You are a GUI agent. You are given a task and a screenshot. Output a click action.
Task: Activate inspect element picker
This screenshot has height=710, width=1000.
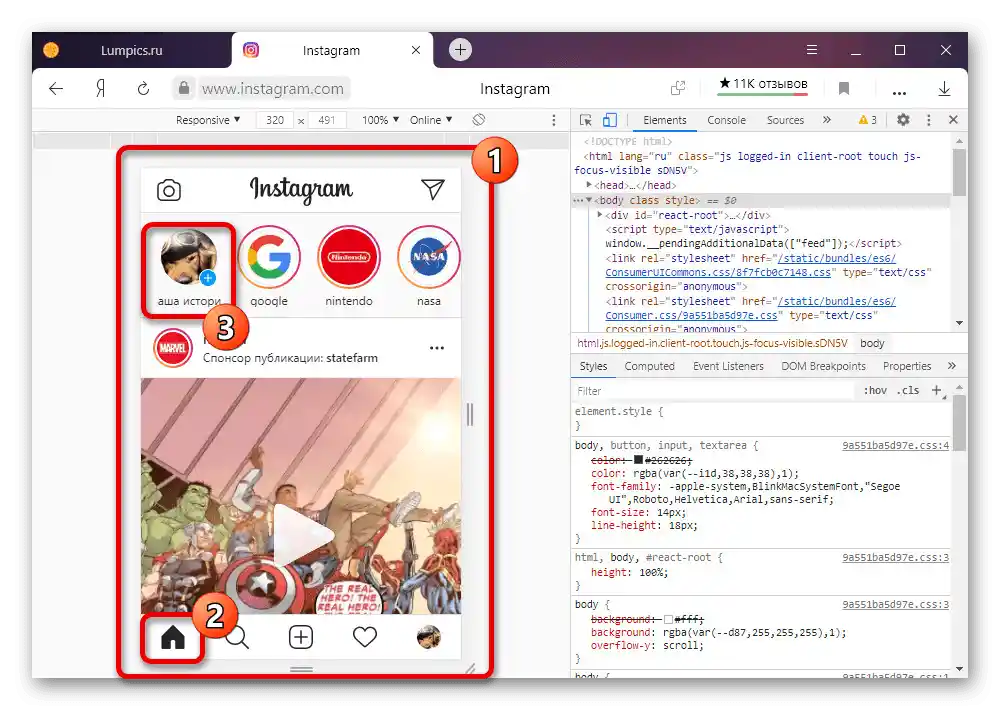pyautogui.click(x=585, y=120)
